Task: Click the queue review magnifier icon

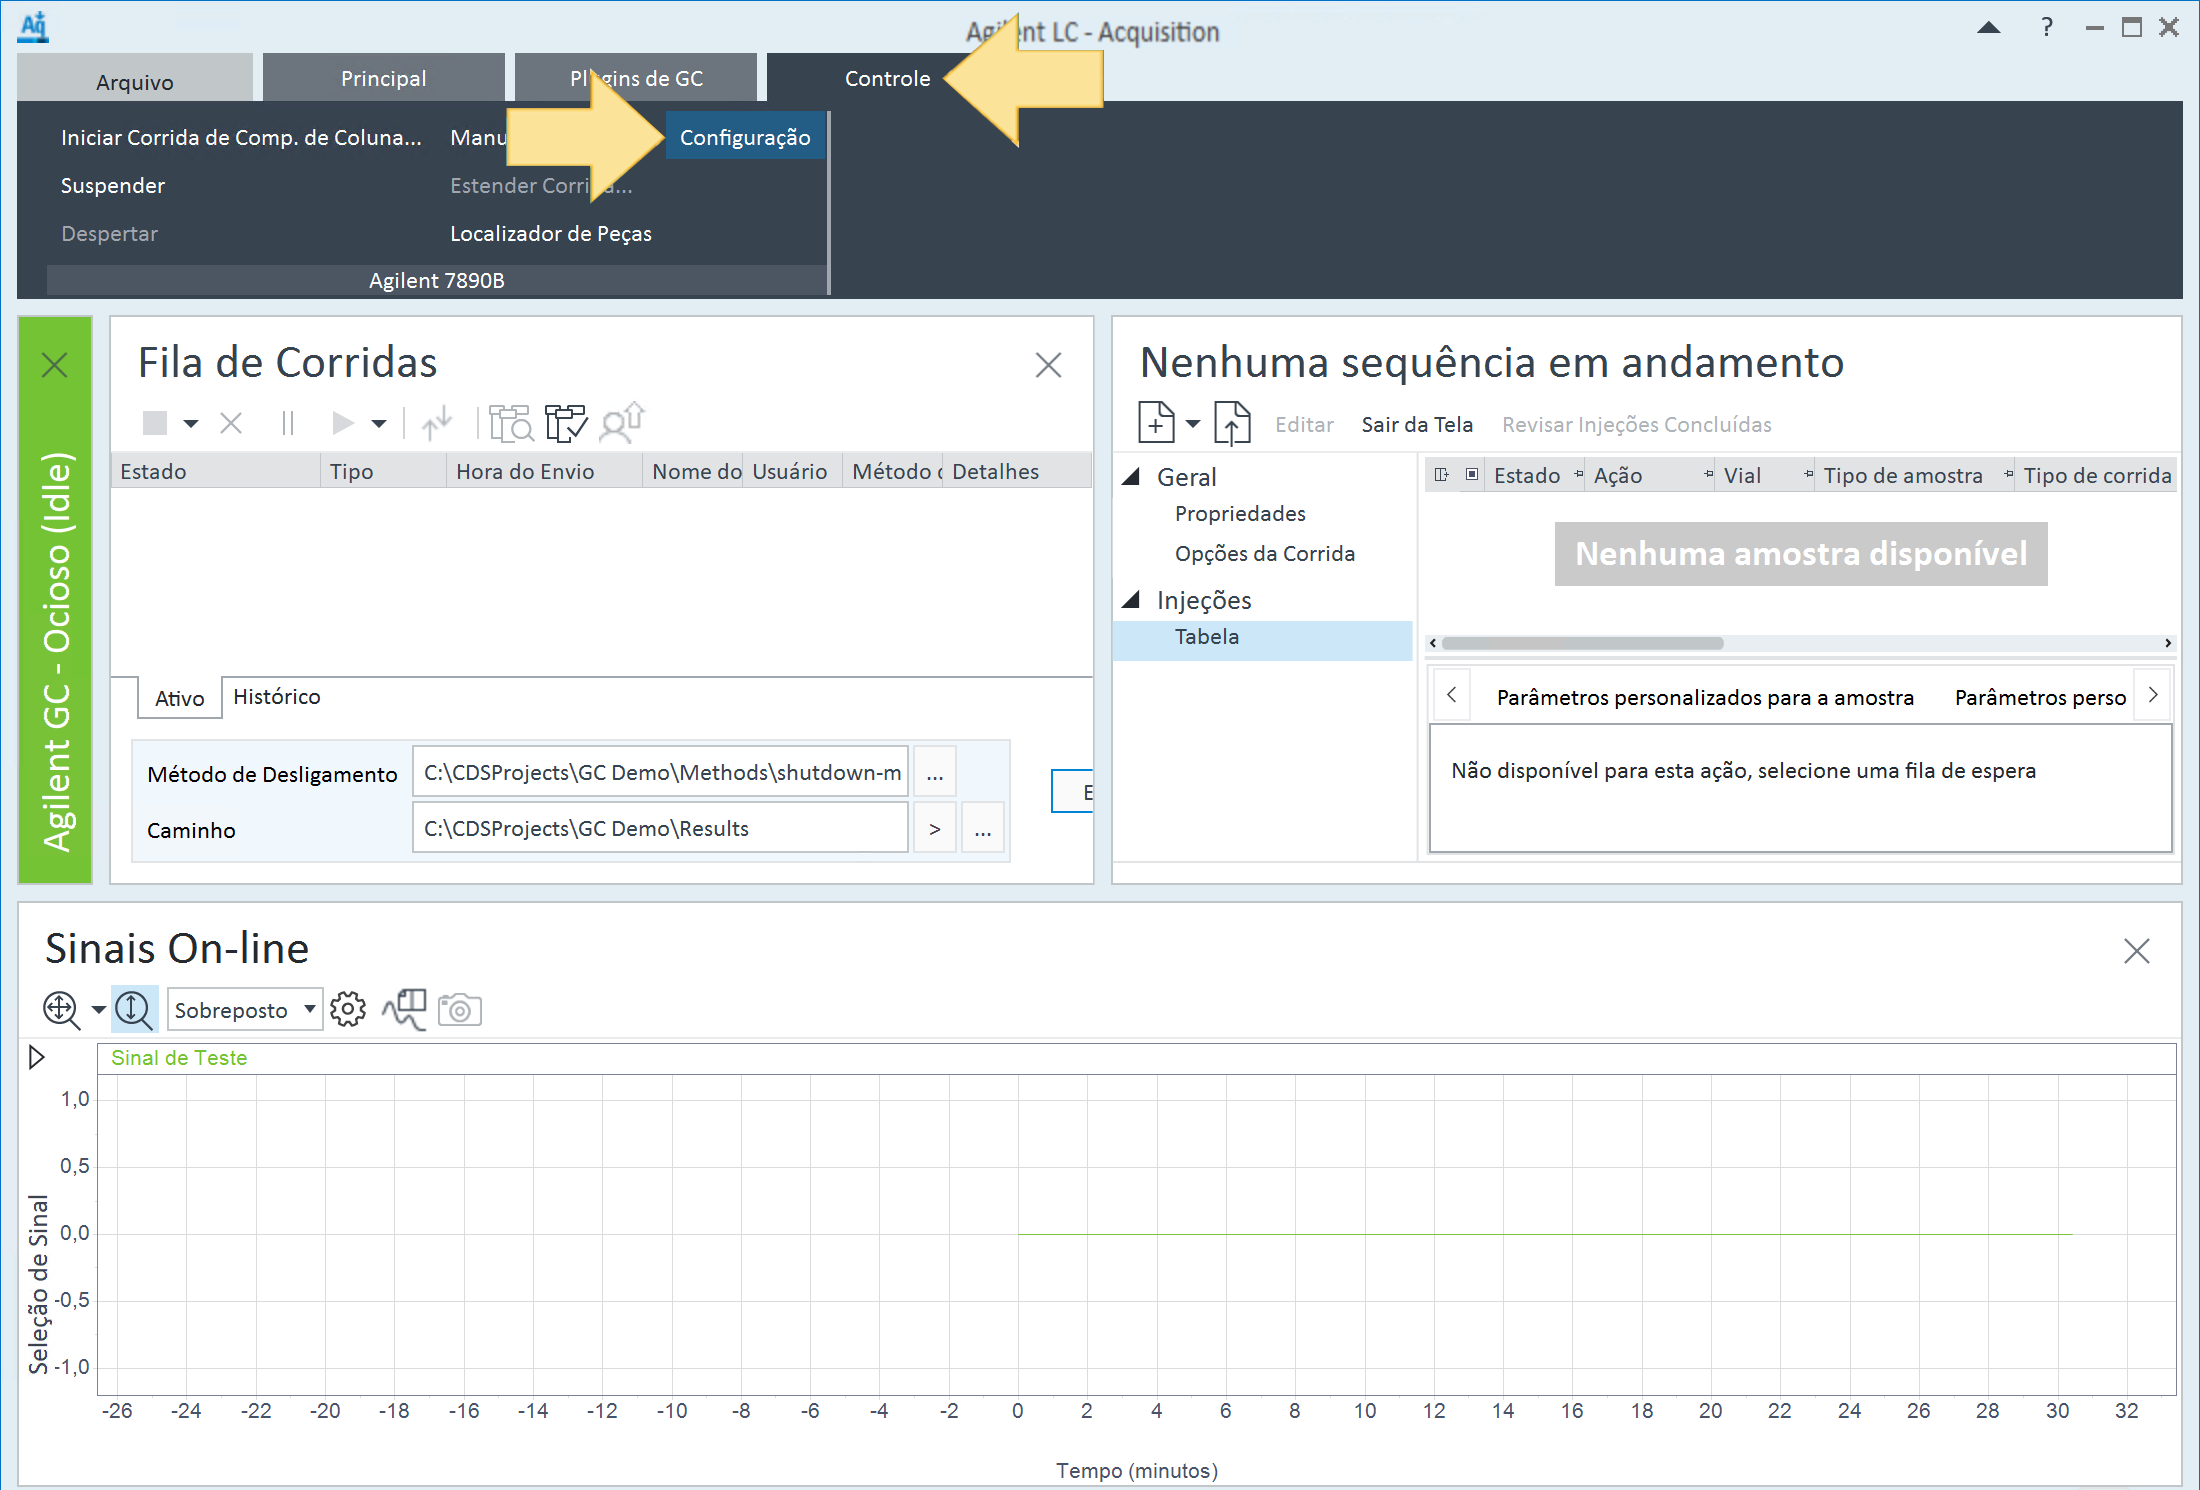Action: 511,423
